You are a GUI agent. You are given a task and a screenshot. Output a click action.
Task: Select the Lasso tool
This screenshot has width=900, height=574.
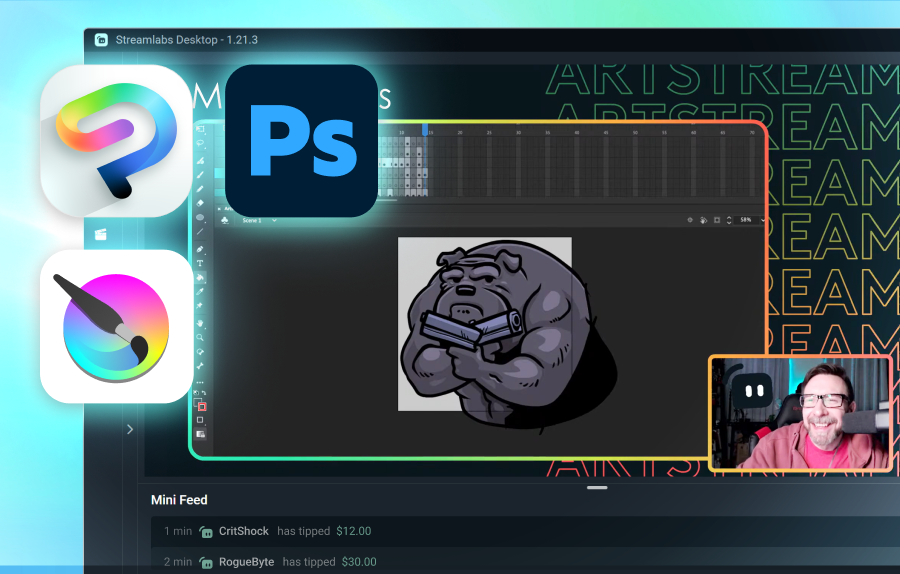pyautogui.click(x=200, y=143)
